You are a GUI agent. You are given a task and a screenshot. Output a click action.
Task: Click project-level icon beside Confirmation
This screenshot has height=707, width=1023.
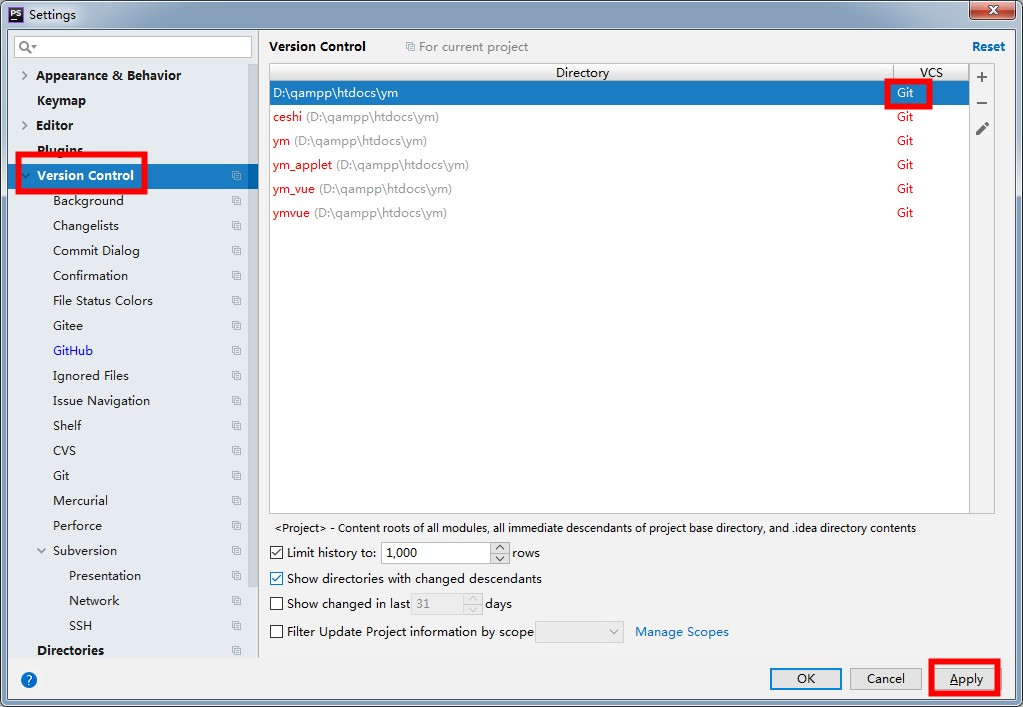point(236,276)
